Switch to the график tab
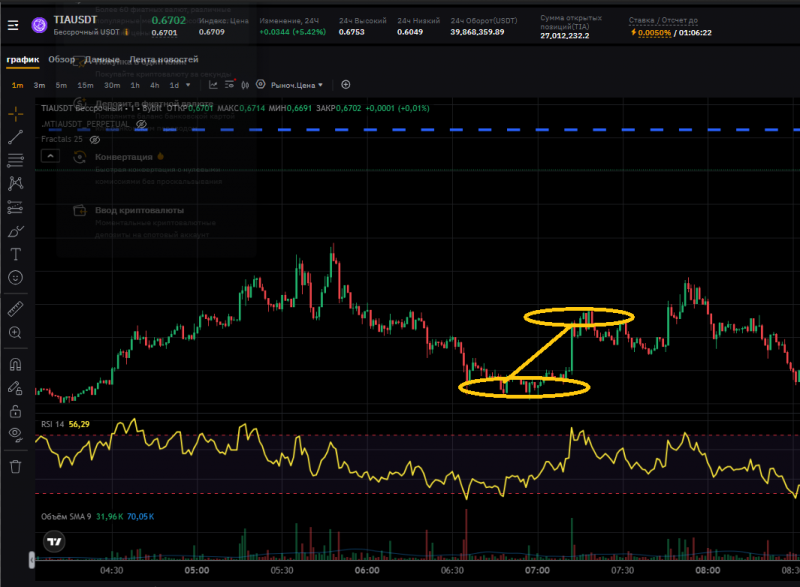The image size is (800, 587). point(22,59)
